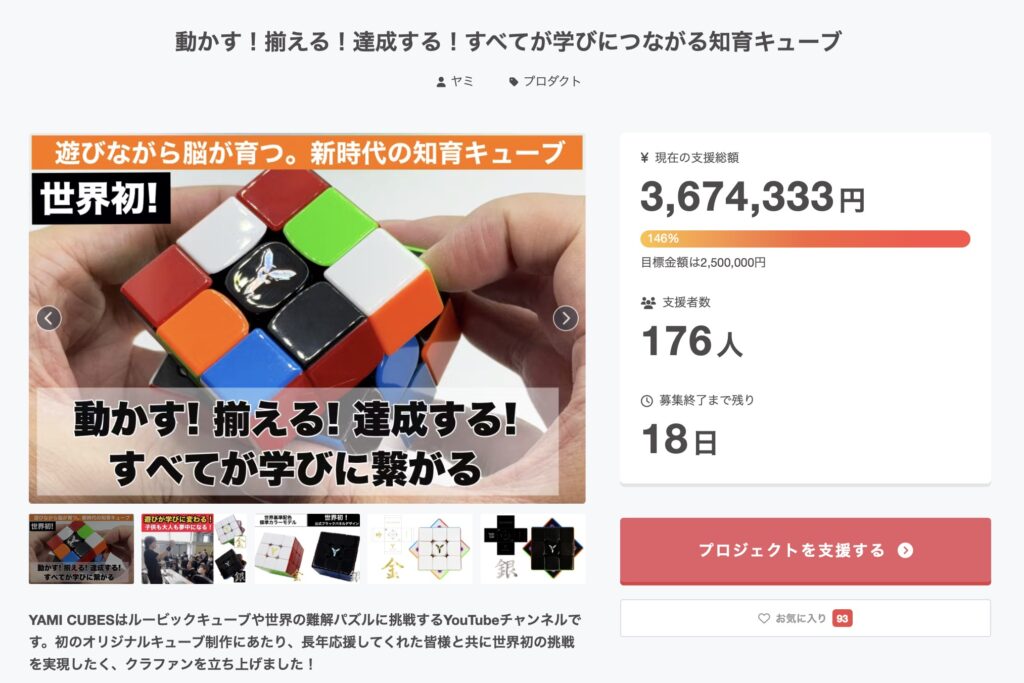The height and width of the screenshot is (683, 1024).
Task: Select second thumbnail showing classroom photo
Action: tap(194, 548)
